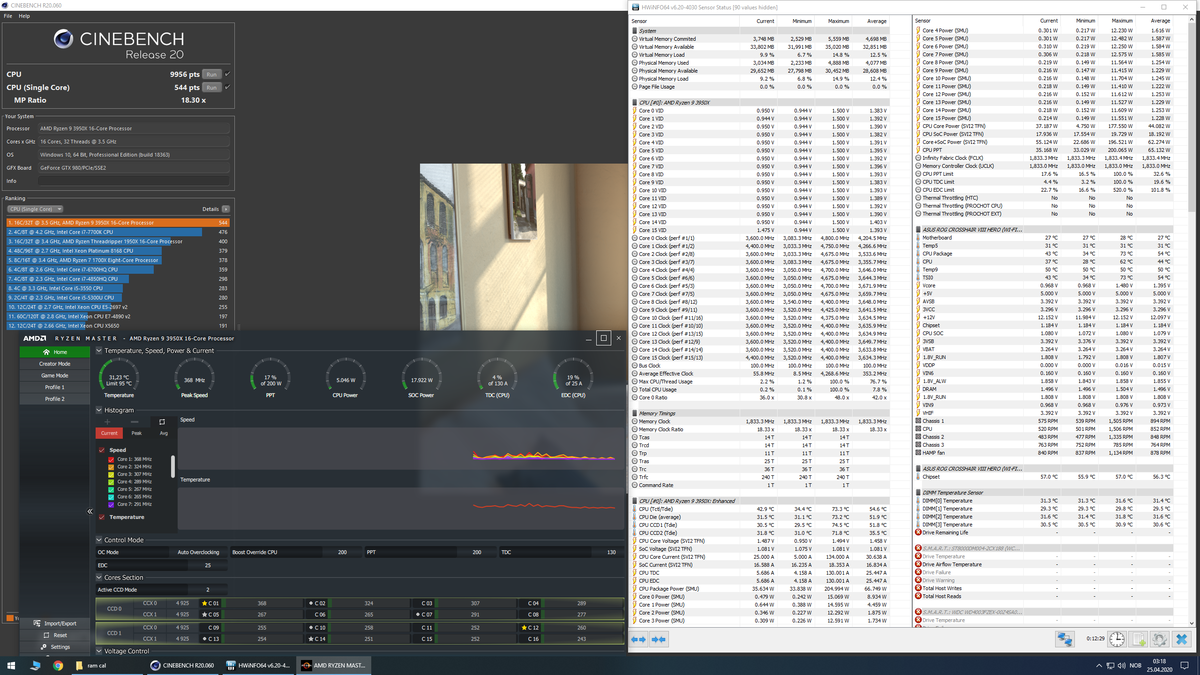
Task: Switch to Creator Mode in Ryzen Master
Action: (x=55, y=364)
